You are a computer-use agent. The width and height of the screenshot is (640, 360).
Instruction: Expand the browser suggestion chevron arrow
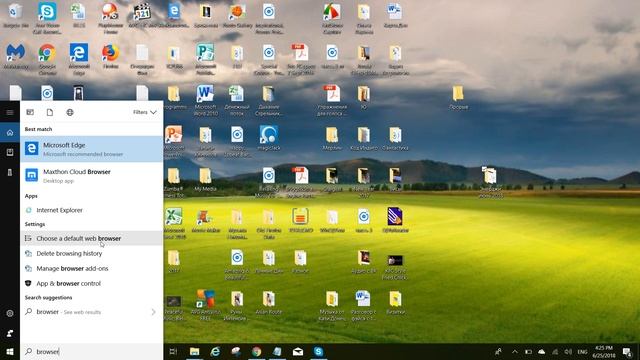tap(153, 312)
